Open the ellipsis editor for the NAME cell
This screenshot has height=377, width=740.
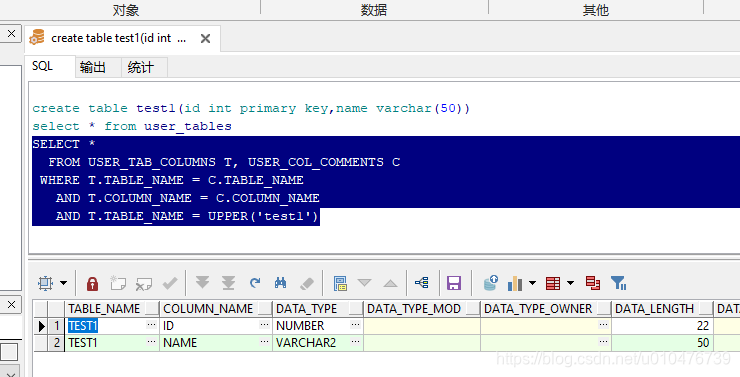pyautogui.click(x=265, y=342)
